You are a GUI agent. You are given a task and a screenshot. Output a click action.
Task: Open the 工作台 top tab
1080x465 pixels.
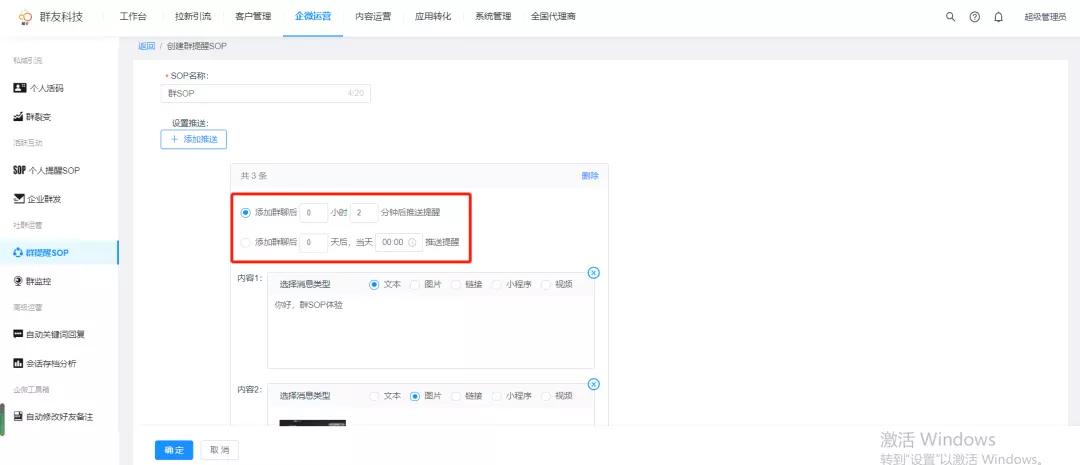point(132,17)
